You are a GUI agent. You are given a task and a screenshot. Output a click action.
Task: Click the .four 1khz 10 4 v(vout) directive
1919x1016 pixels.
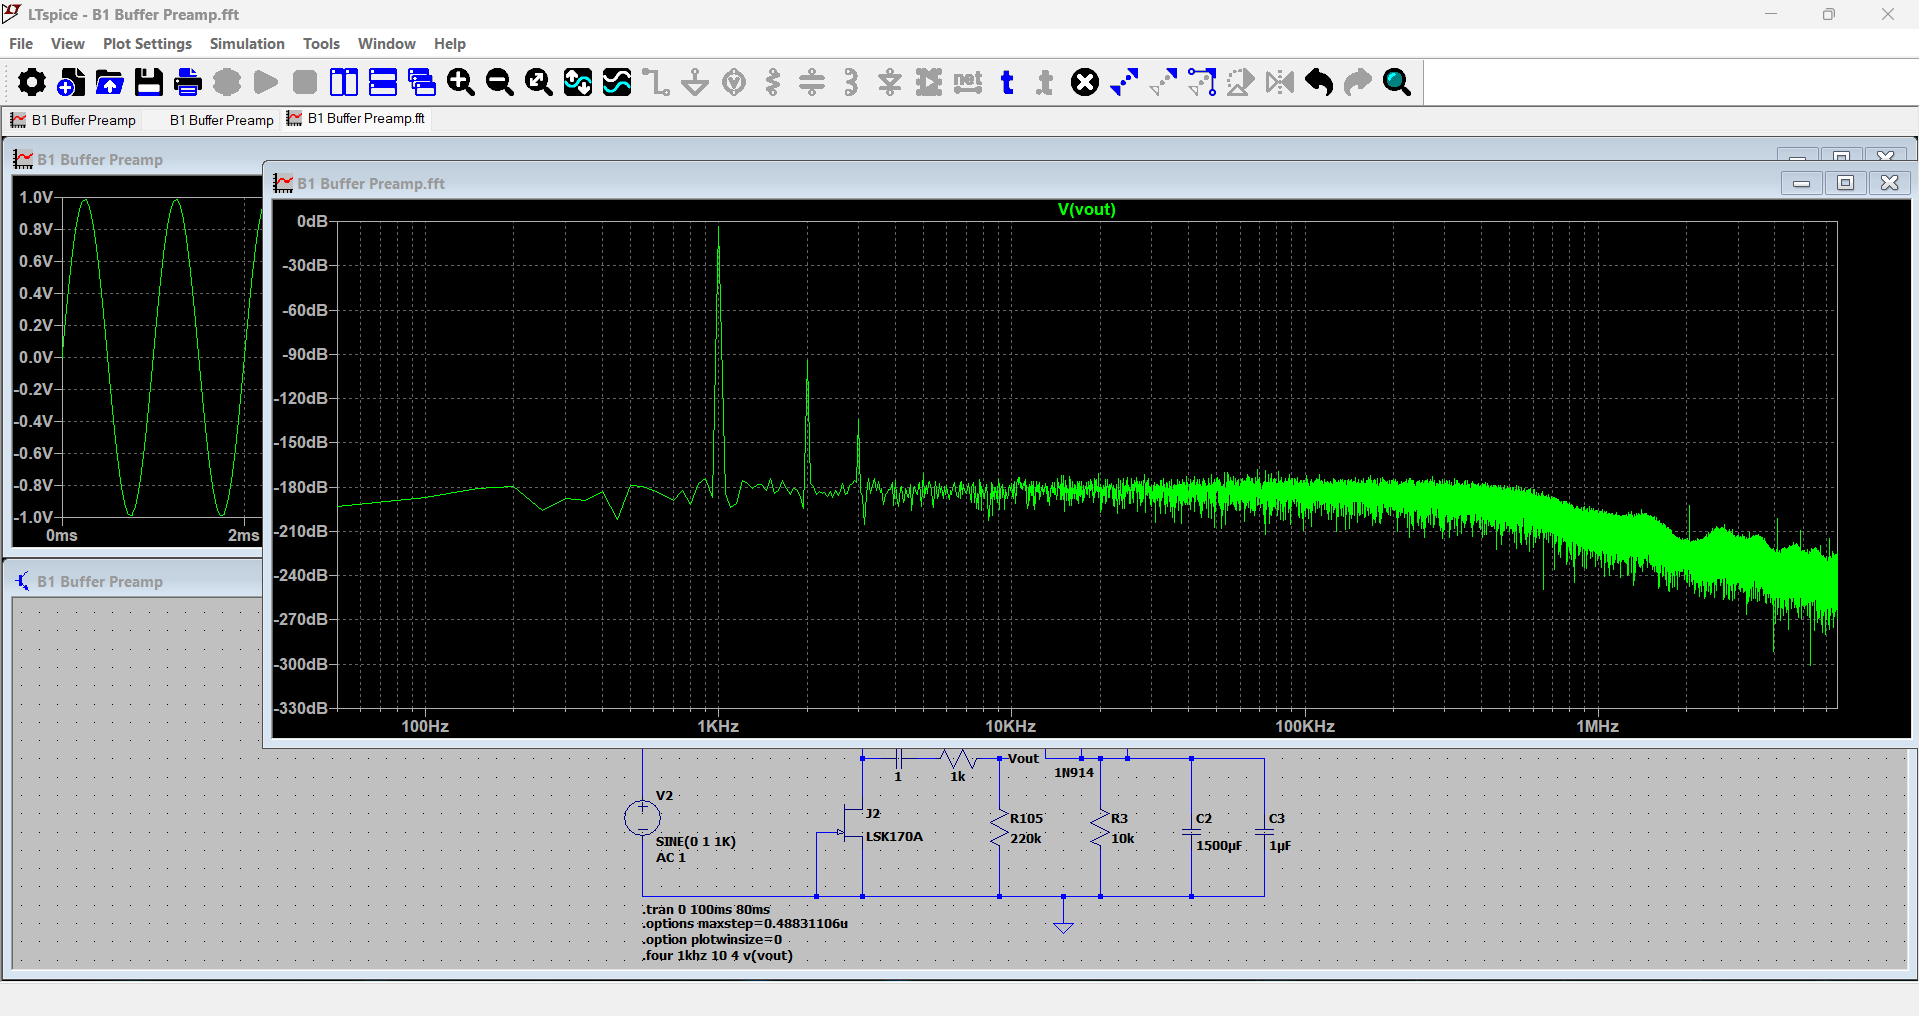(717, 956)
